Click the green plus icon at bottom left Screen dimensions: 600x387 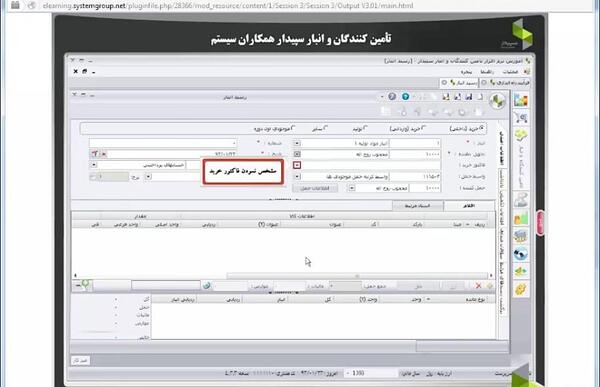[x=85, y=284]
